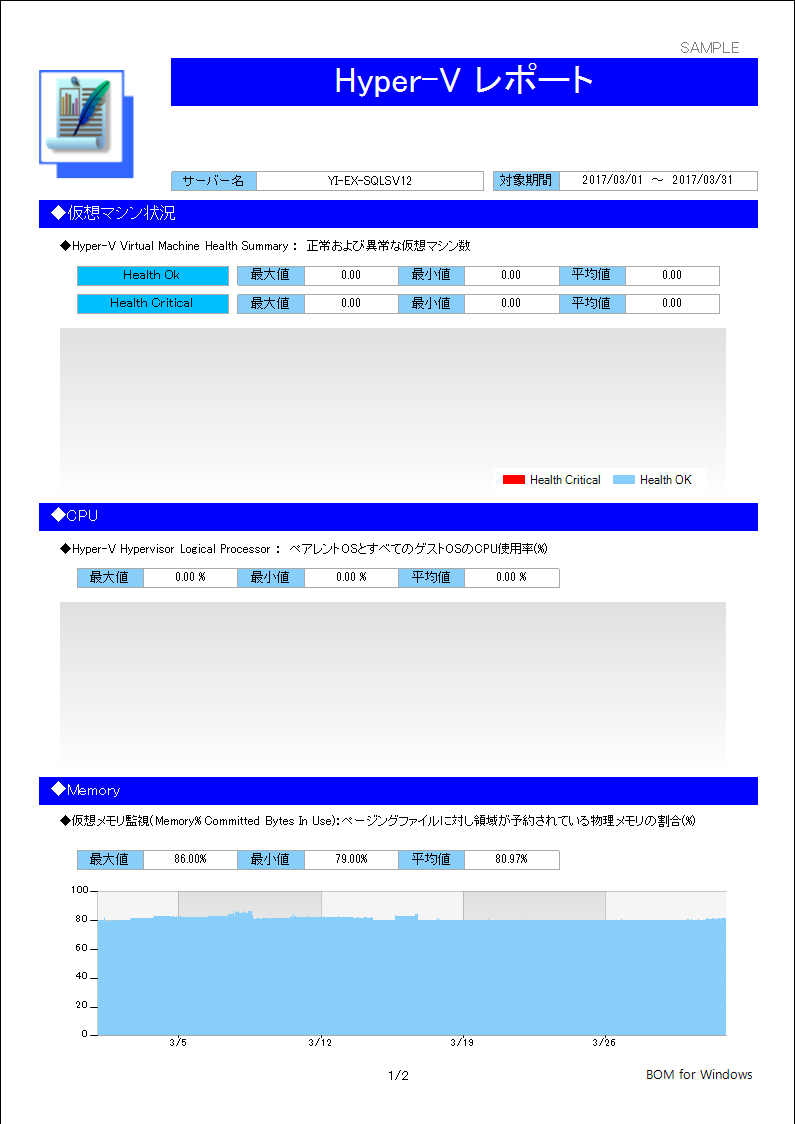
Task: Select the server name value YI-EX-SQLSV12
Action: click(370, 181)
